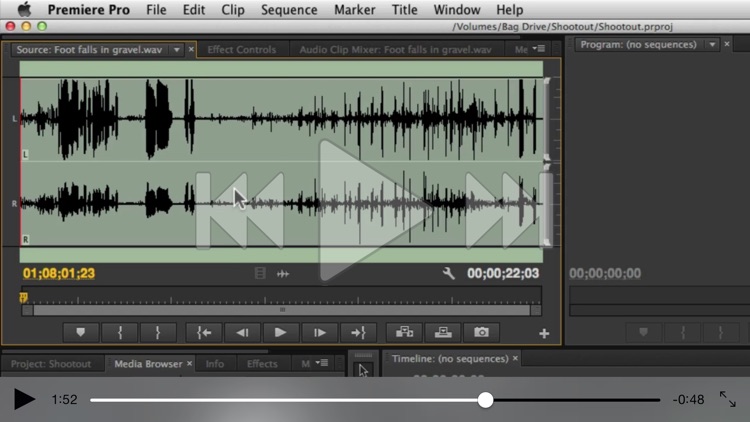Click the video player progress knob

485,400
